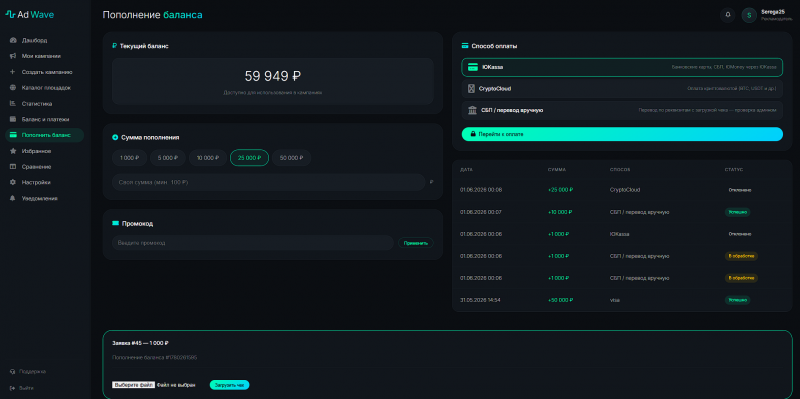800x399 pixels.
Task: Click the plus icon for Создать кампанию
Action: [x=13, y=72]
